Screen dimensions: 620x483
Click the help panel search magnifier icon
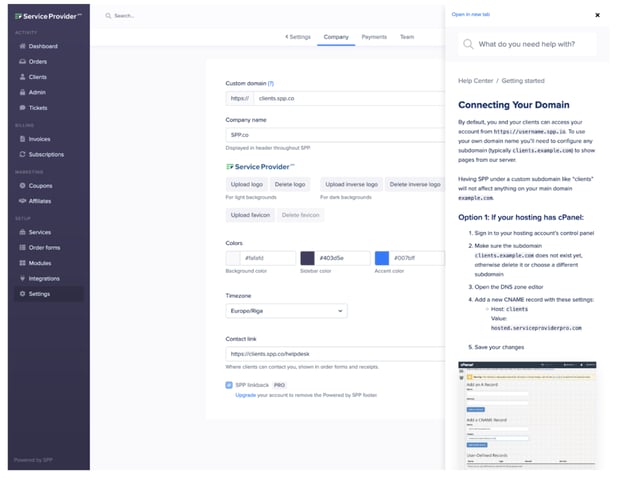[x=468, y=44]
